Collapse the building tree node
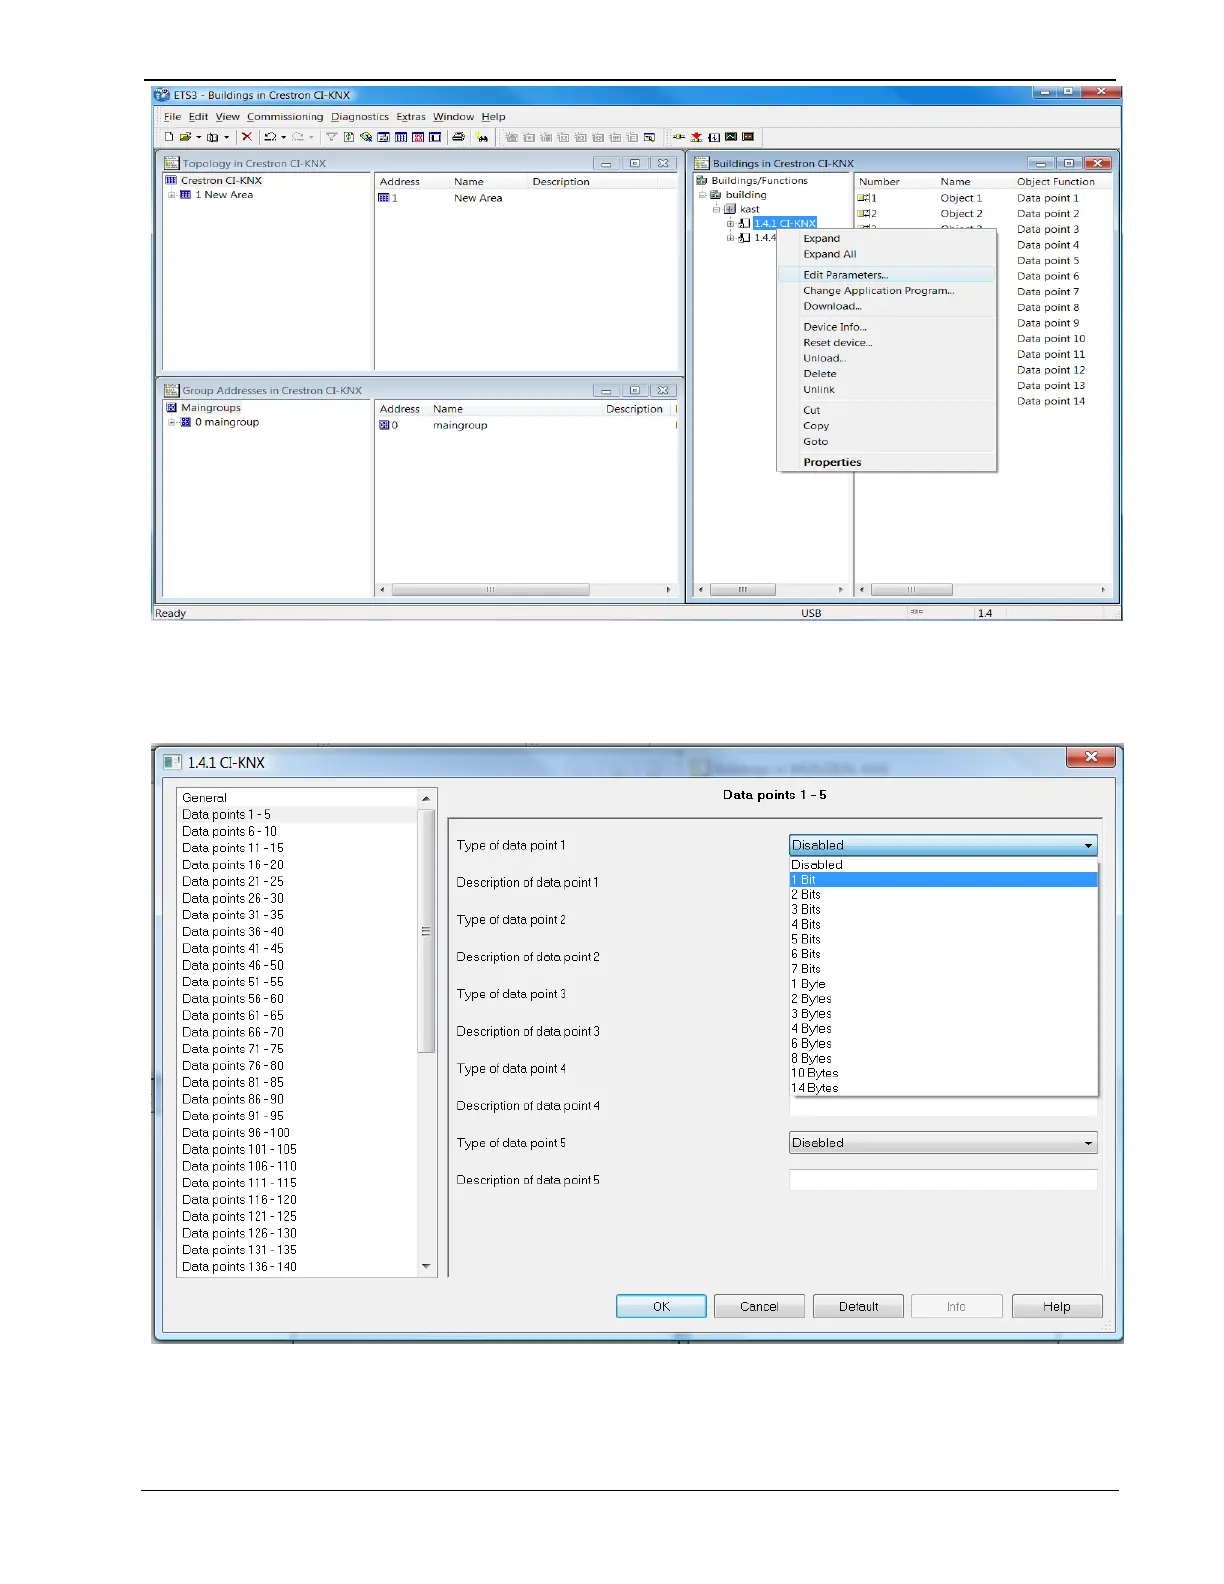Viewport: 1224px width, 1584px height. [x=702, y=195]
